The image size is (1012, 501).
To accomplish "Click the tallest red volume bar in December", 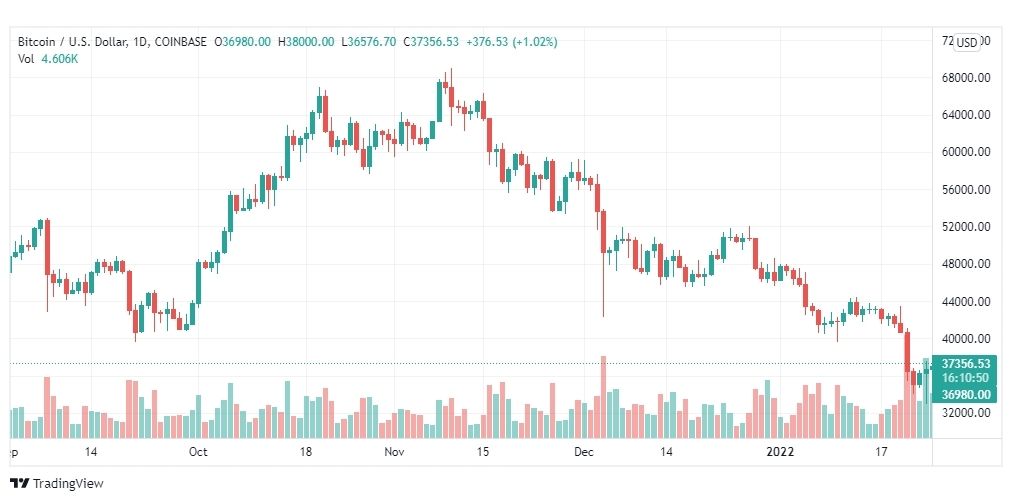I will (603, 397).
